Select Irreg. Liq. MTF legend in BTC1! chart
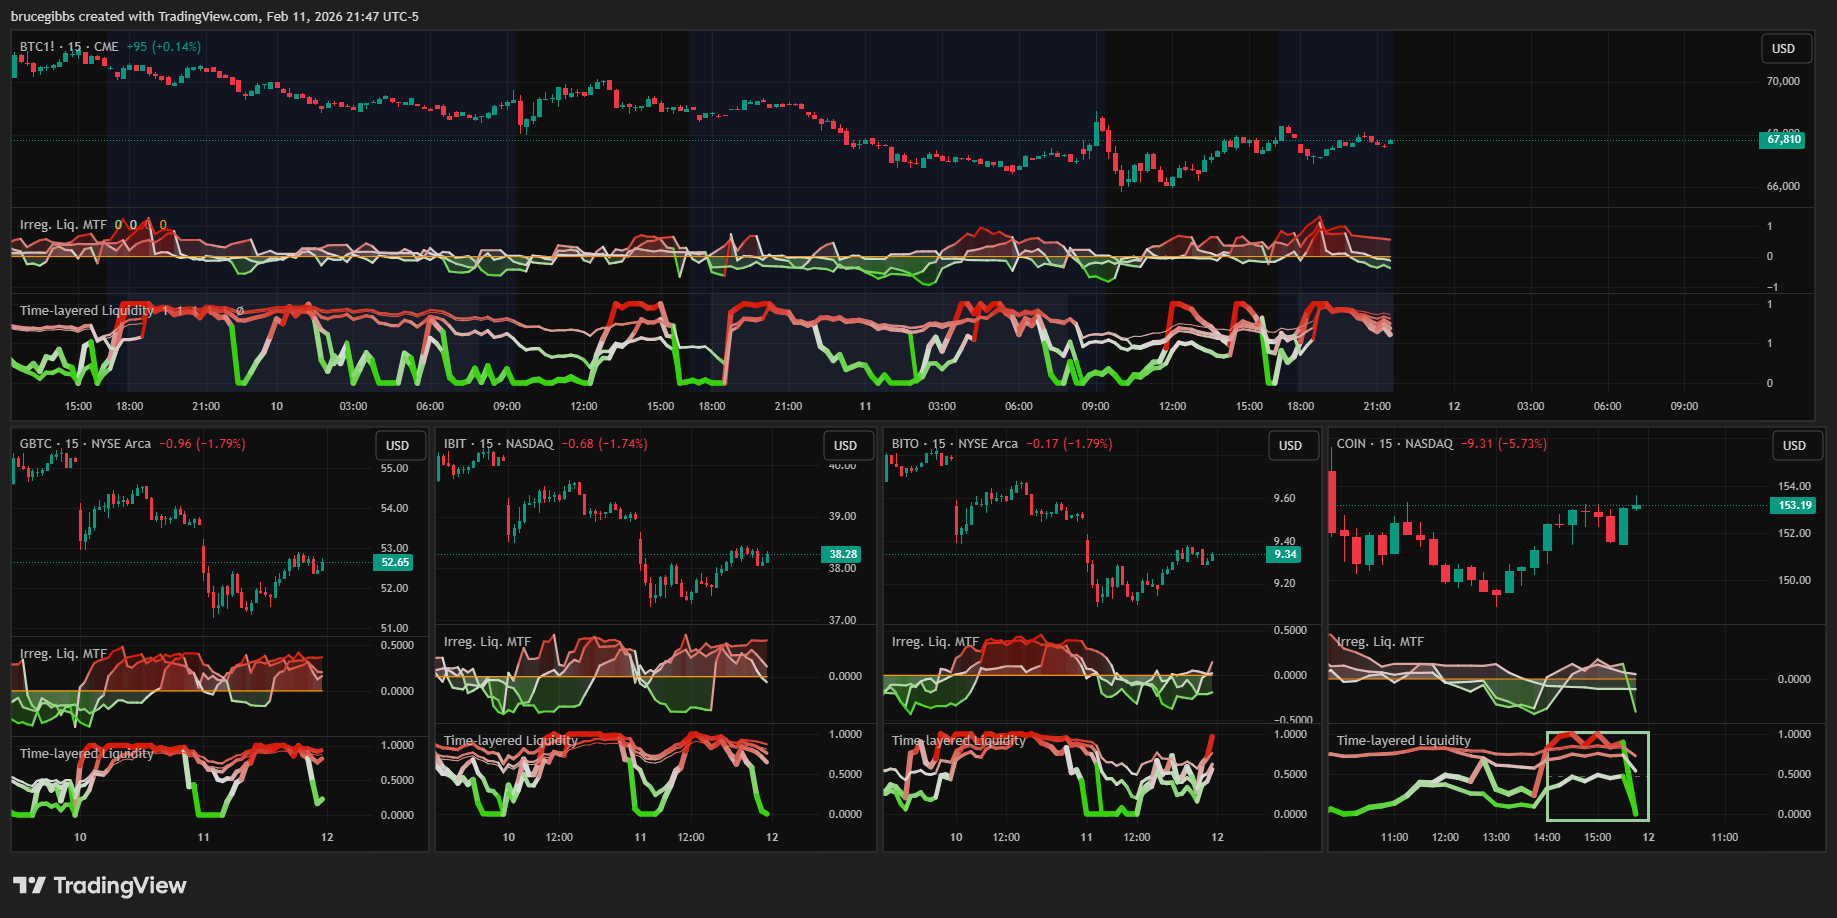The height and width of the screenshot is (918, 1837). click(x=63, y=225)
